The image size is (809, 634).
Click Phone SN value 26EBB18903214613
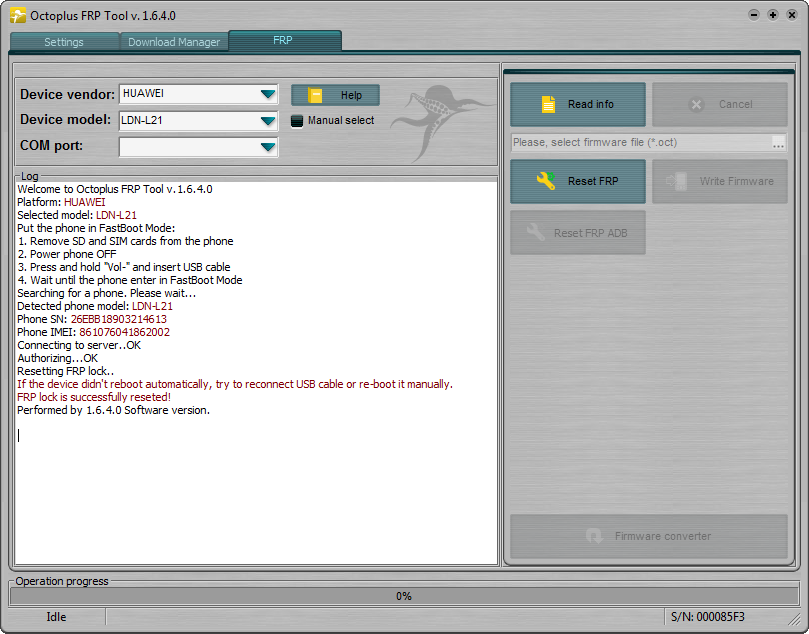tap(119, 319)
